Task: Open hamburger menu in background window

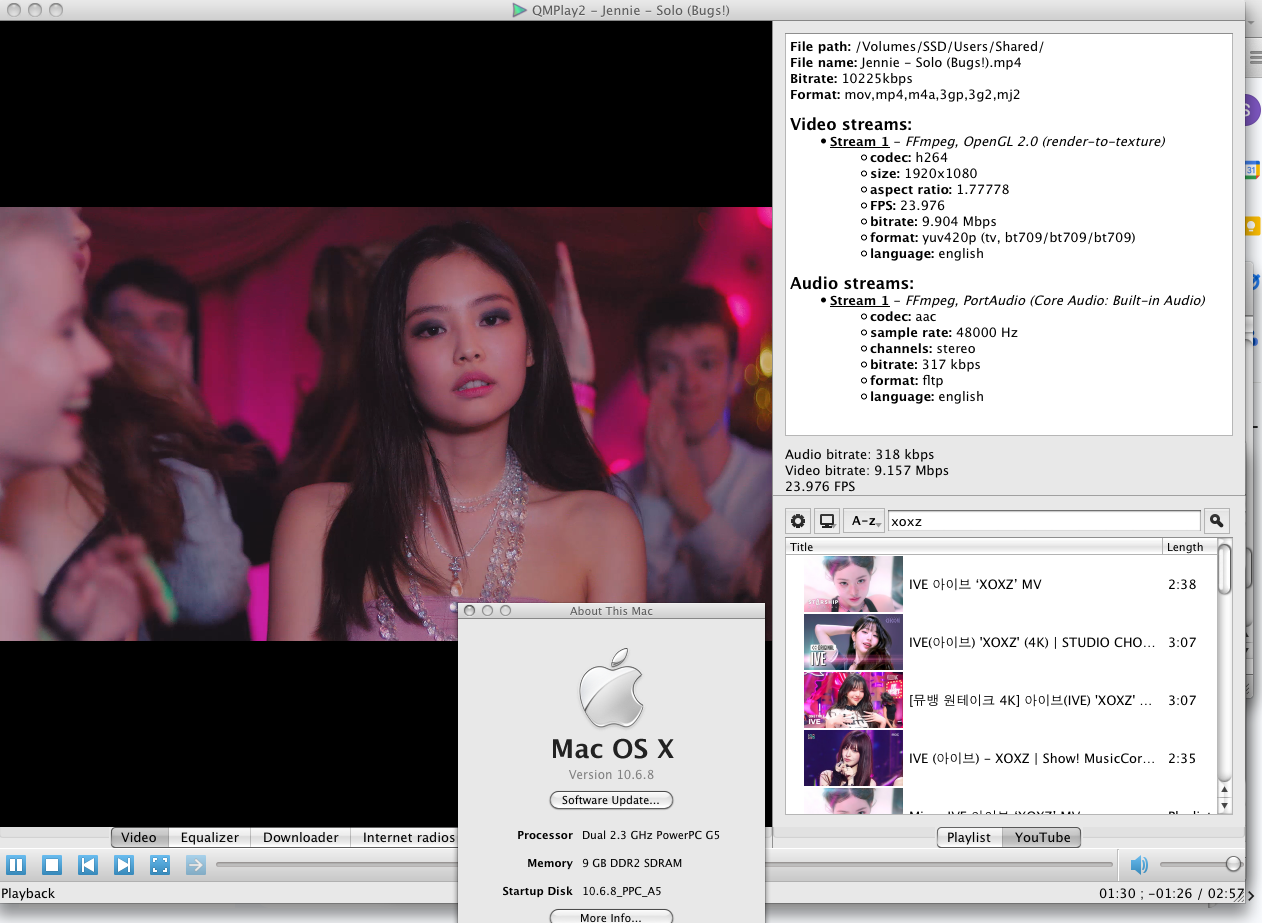Action: (x=1255, y=59)
